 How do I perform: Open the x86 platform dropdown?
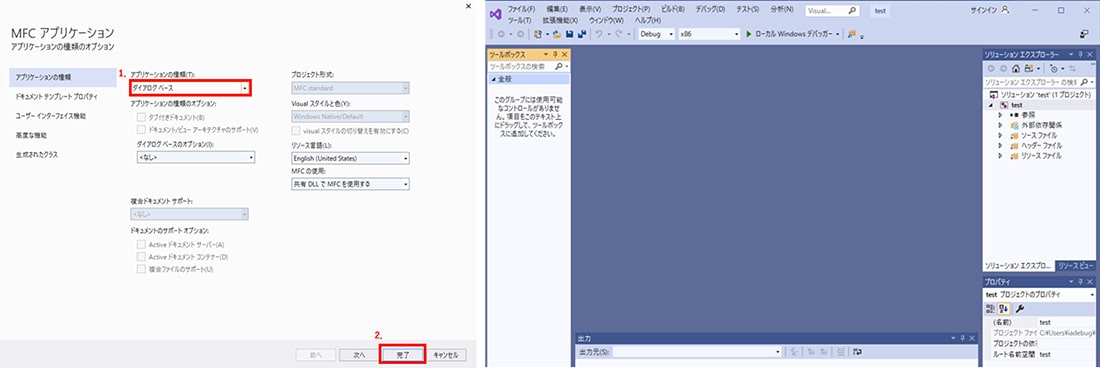click(x=709, y=34)
